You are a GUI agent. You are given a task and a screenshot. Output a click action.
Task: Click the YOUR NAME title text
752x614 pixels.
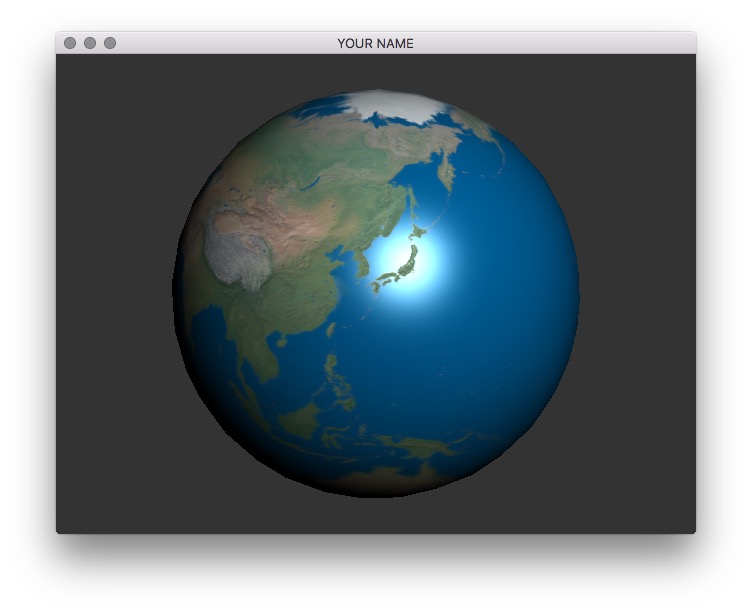coord(376,44)
